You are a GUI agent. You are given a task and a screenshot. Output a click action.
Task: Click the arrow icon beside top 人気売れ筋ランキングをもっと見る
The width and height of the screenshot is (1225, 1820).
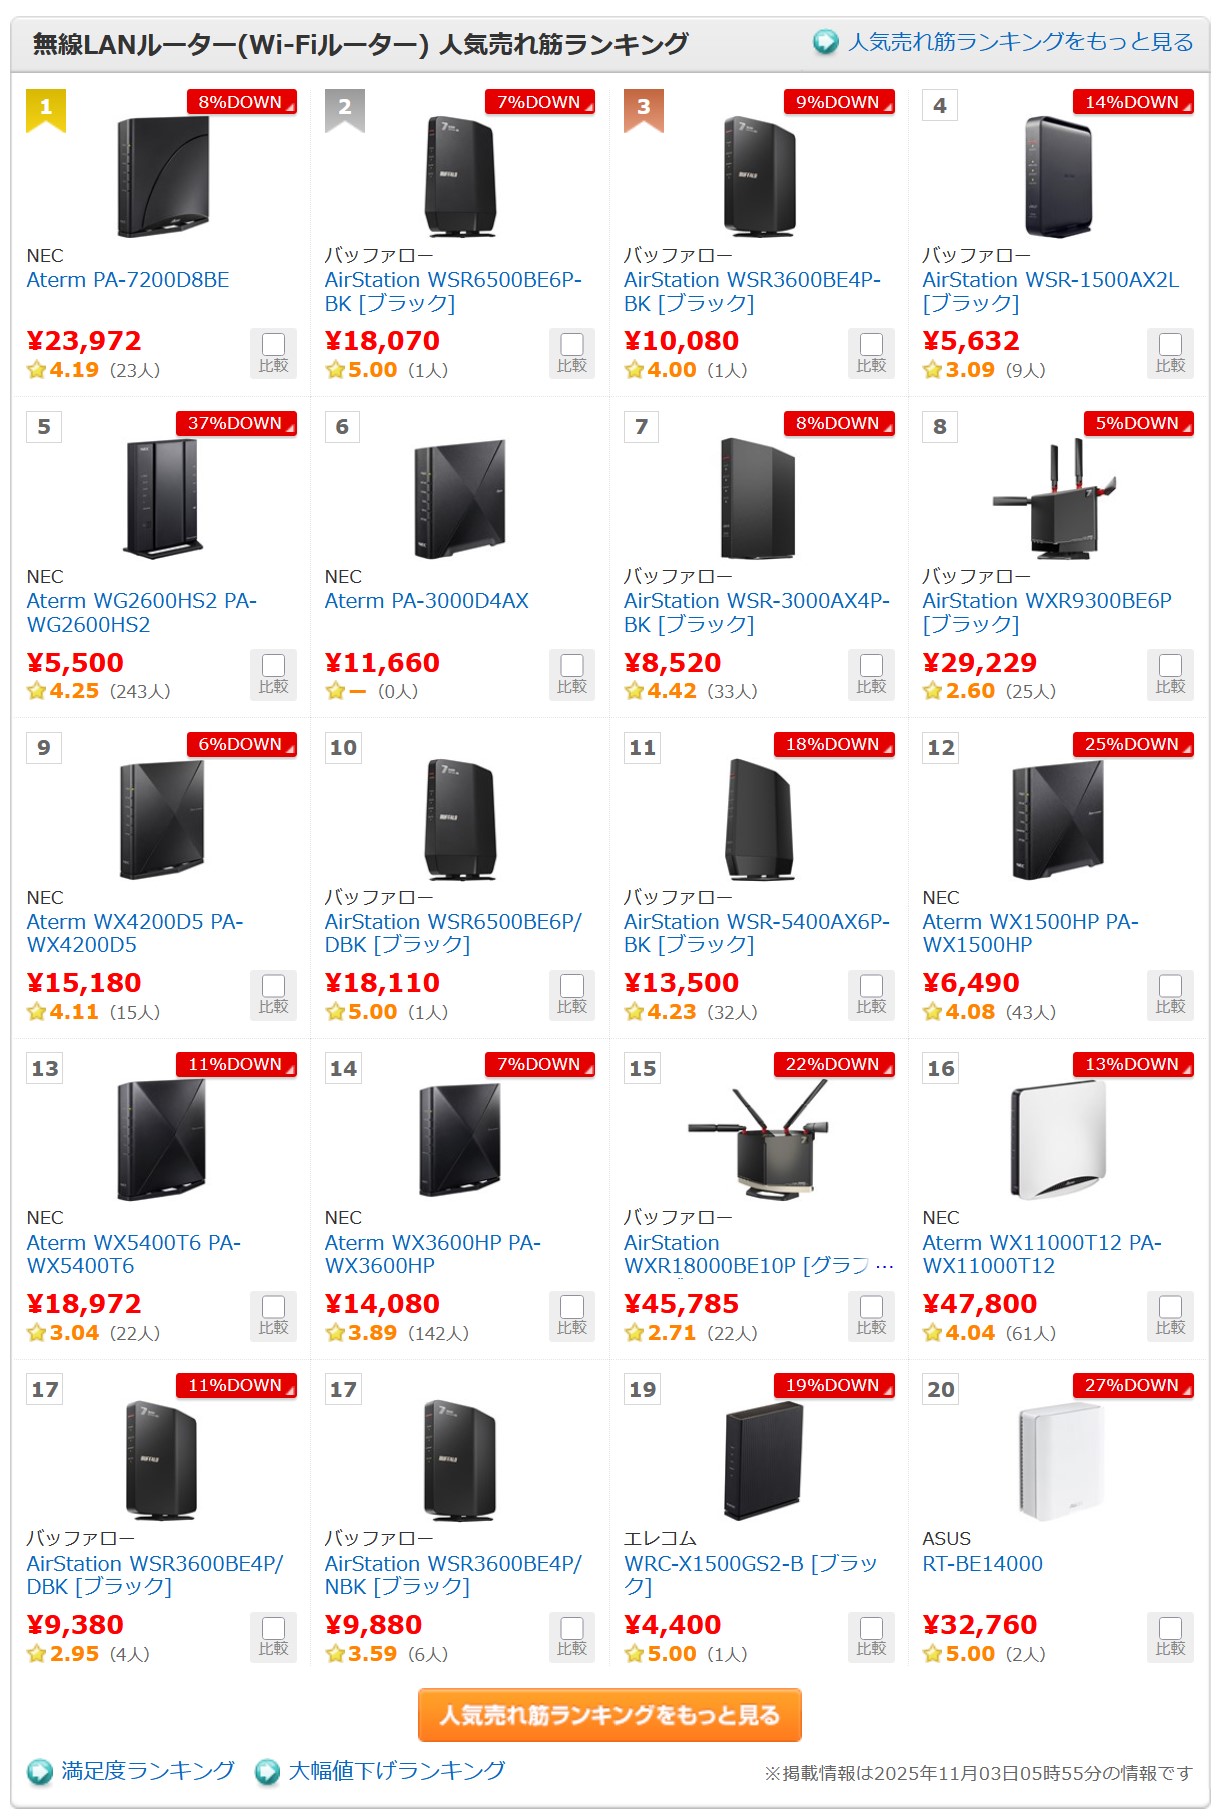click(x=825, y=42)
